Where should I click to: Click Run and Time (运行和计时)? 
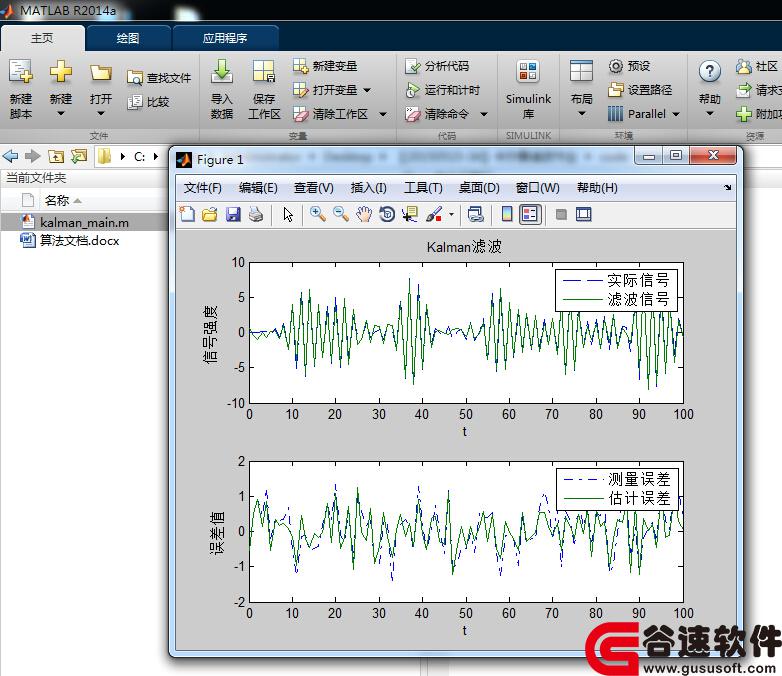pos(442,90)
